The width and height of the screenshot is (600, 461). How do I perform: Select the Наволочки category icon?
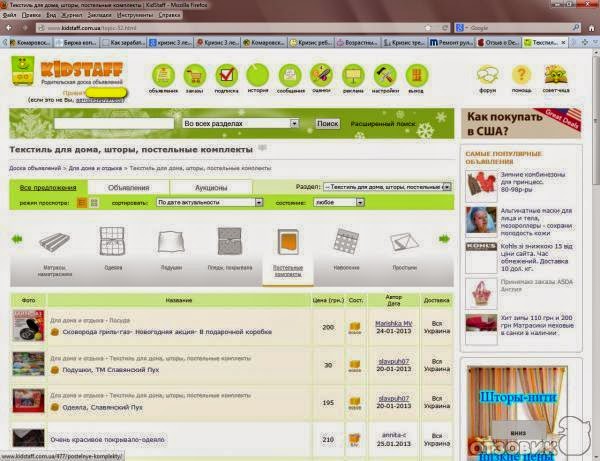[x=346, y=241]
